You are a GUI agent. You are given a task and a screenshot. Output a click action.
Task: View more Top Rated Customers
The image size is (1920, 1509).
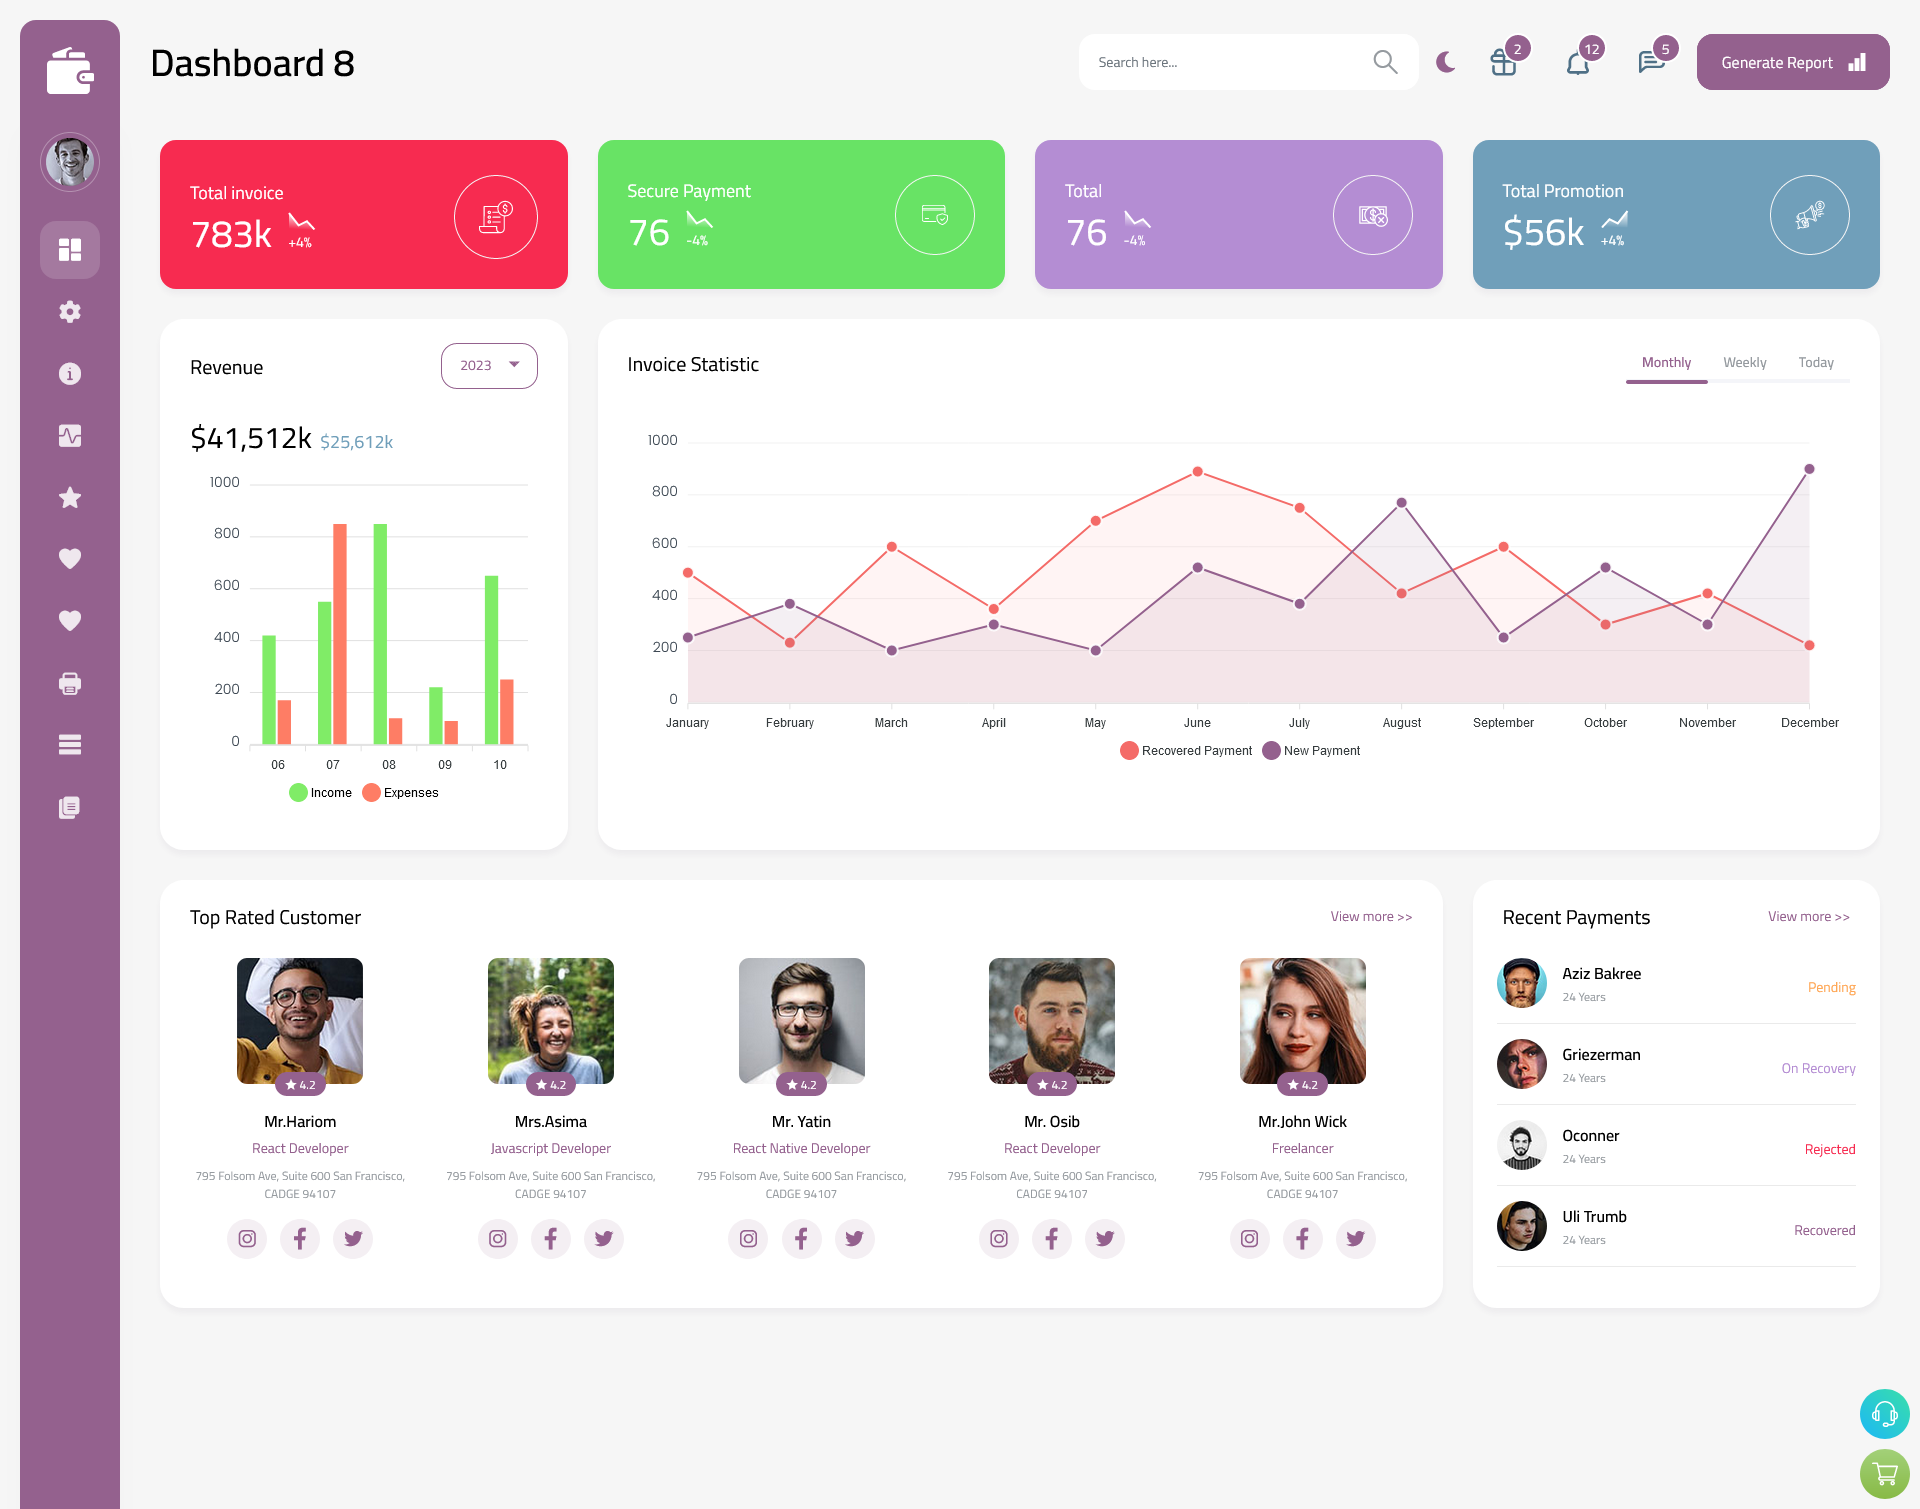(1370, 917)
